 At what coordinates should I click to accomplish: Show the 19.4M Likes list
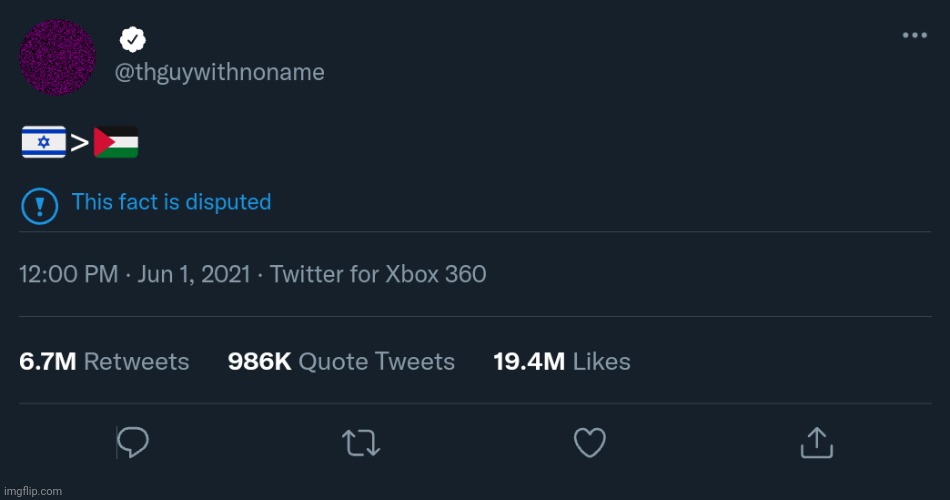tap(562, 361)
